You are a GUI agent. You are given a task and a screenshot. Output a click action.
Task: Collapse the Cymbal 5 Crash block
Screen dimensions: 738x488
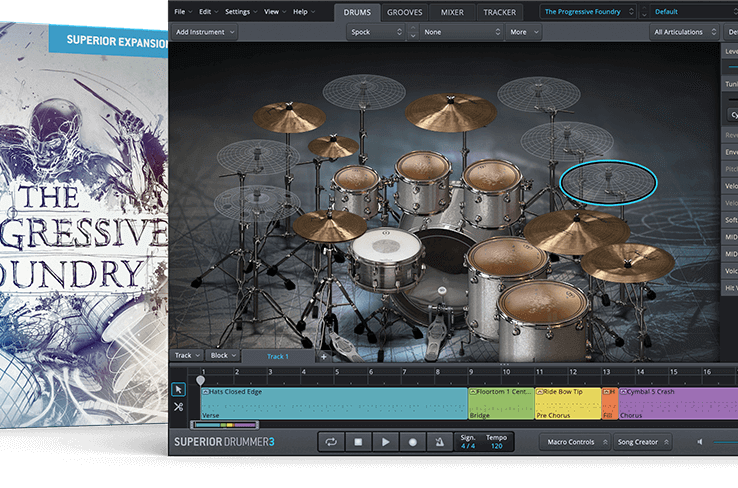[x=623, y=392]
